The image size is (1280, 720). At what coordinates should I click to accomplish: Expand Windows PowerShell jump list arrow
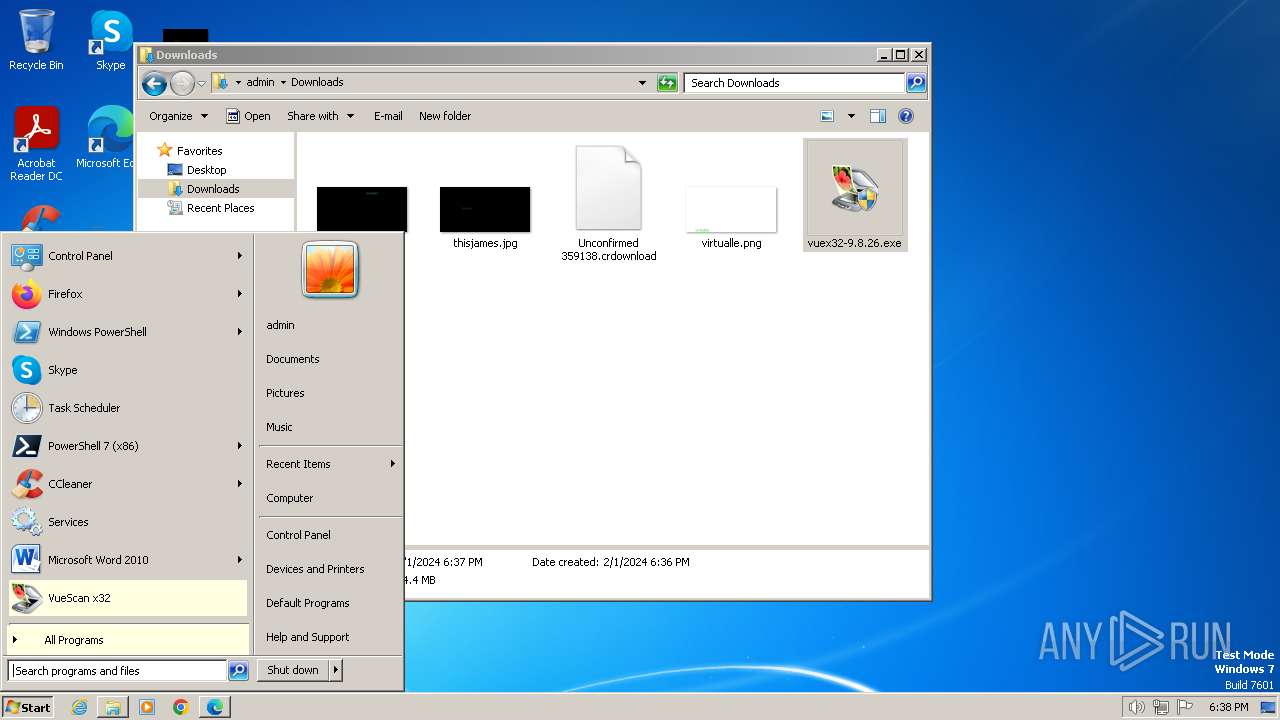coord(240,332)
